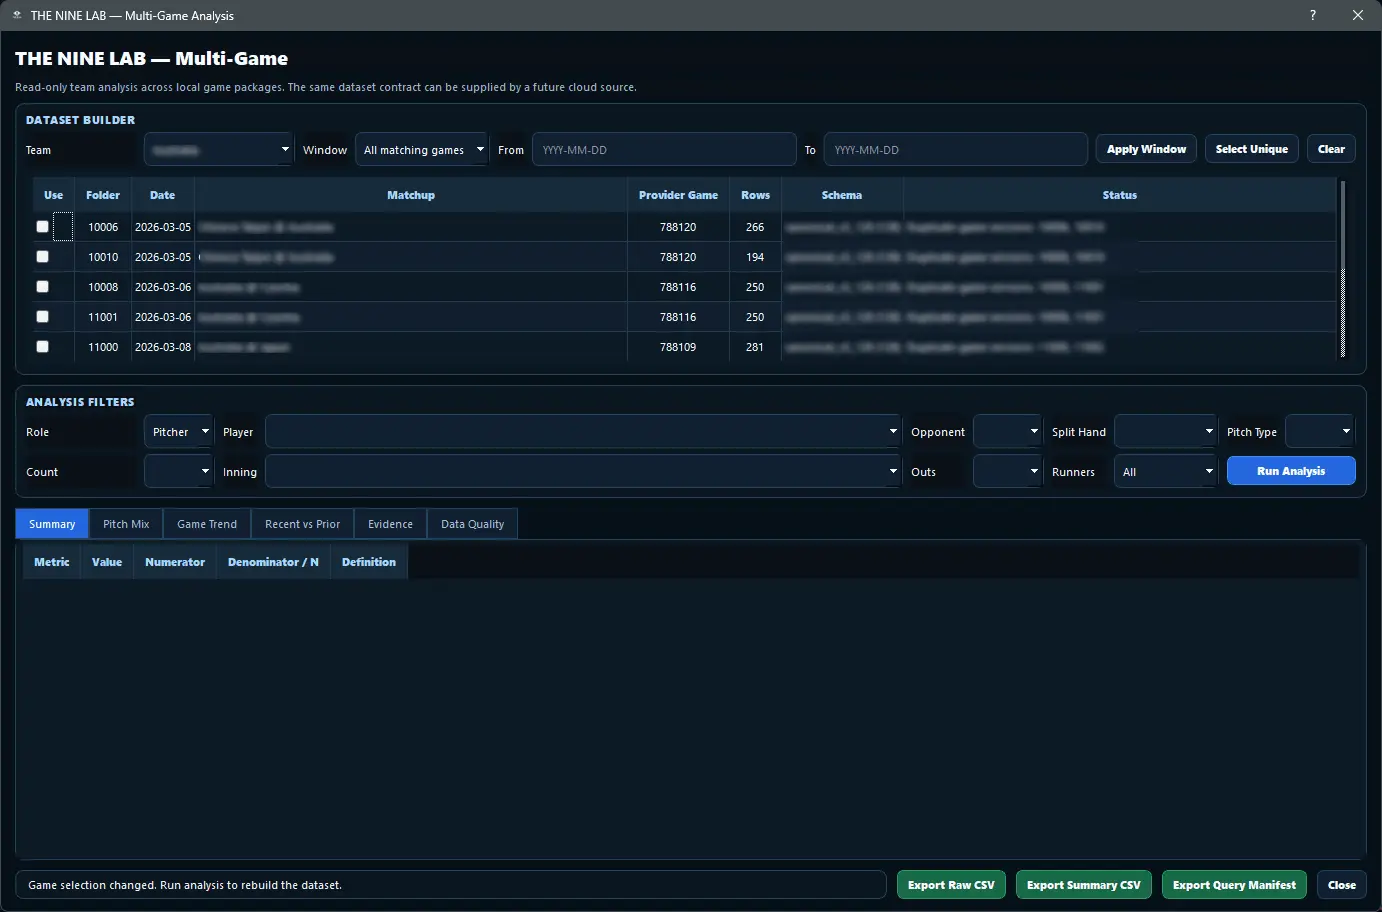Image resolution: width=1382 pixels, height=912 pixels.
Task: Open the Team dropdown
Action: 218,150
